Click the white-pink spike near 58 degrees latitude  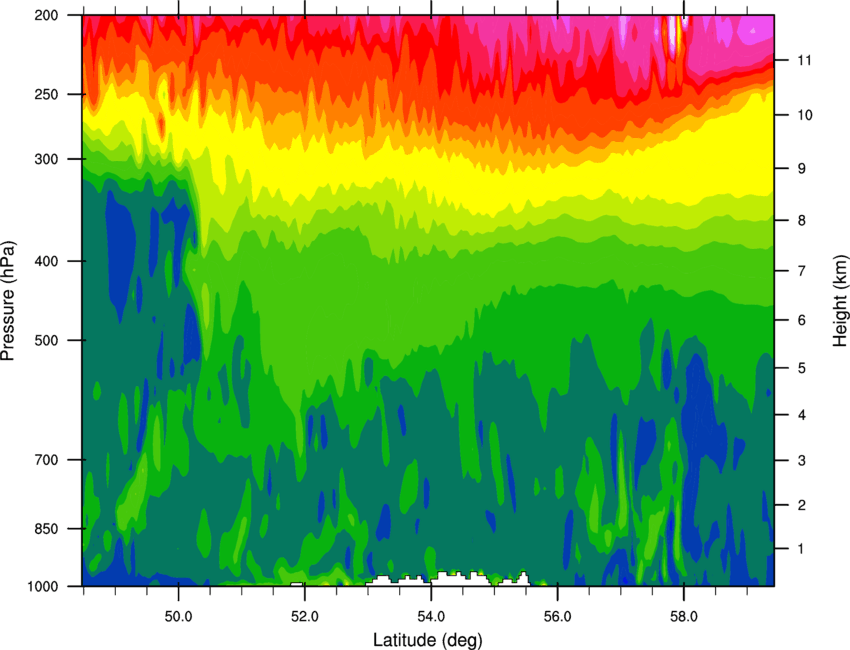(674, 35)
